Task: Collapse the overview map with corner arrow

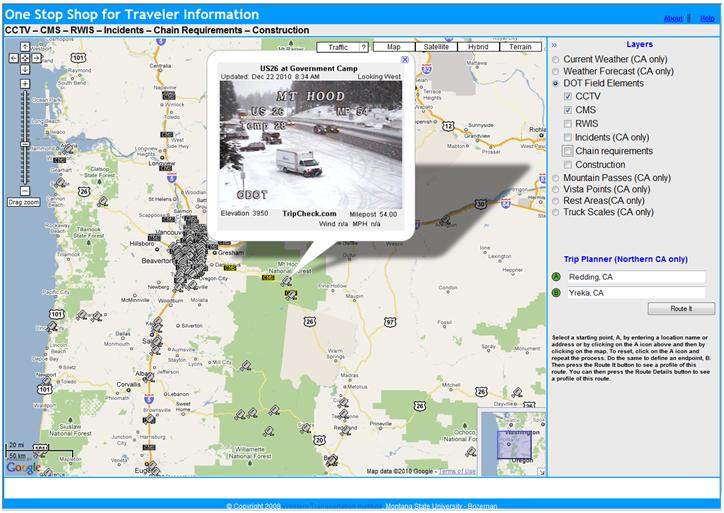Action: pos(542,472)
